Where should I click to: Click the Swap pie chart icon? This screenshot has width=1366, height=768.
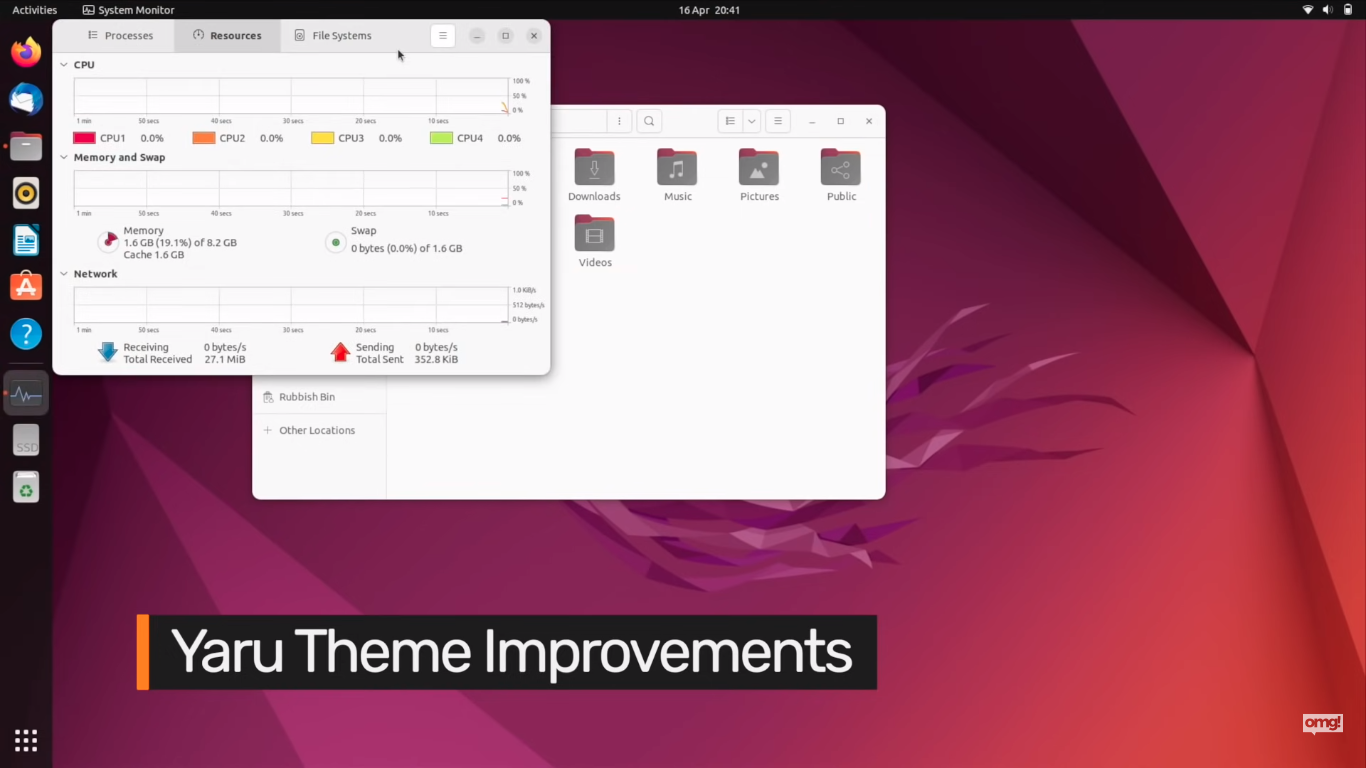[336, 242]
